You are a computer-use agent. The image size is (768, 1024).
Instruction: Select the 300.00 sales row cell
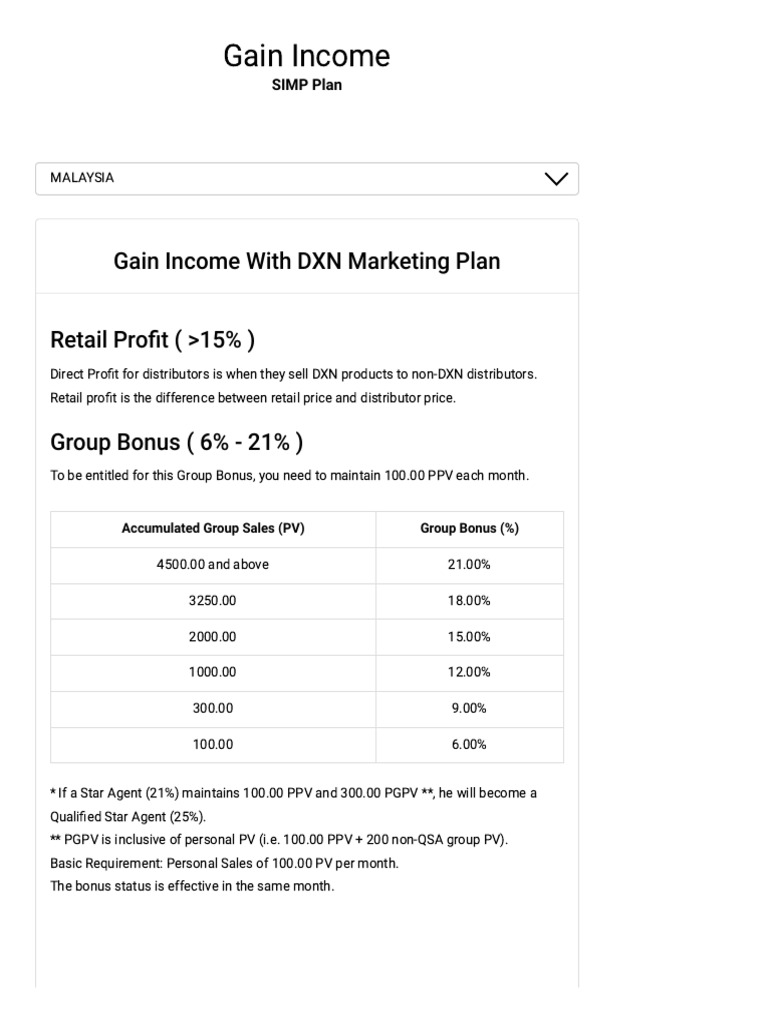213,708
